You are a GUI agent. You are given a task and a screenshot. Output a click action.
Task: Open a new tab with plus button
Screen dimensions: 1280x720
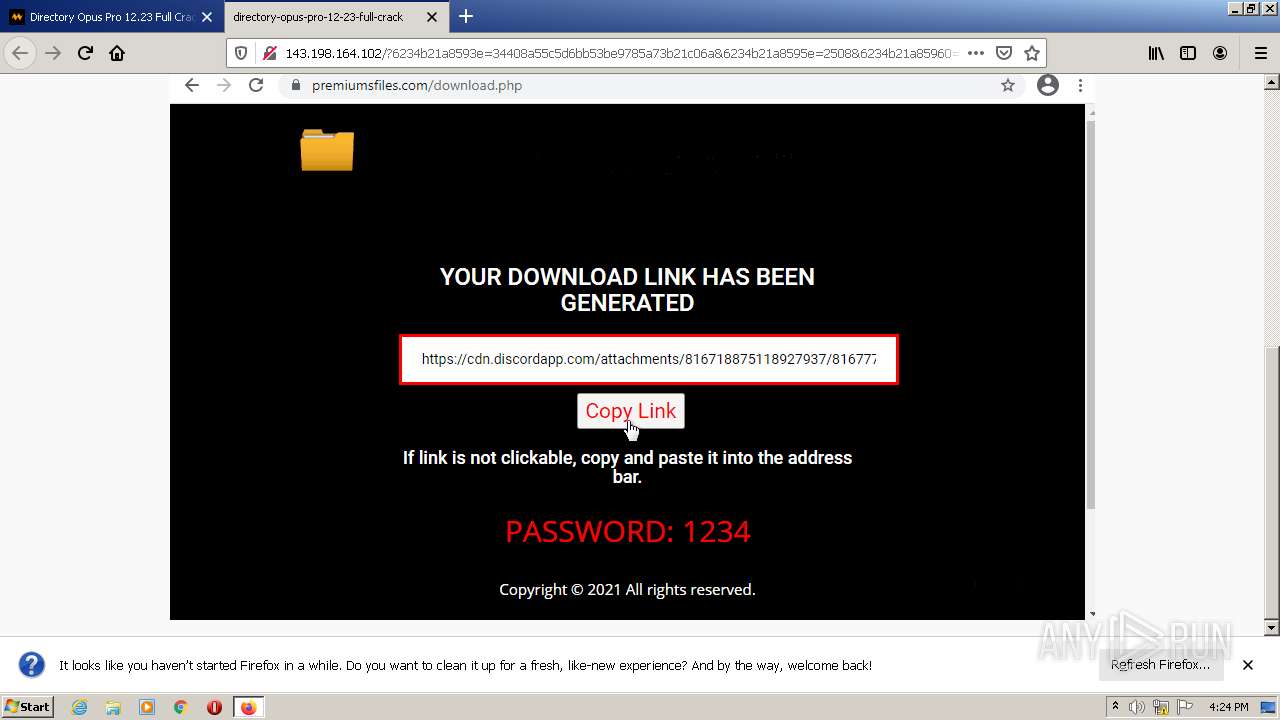tap(466, 16)
